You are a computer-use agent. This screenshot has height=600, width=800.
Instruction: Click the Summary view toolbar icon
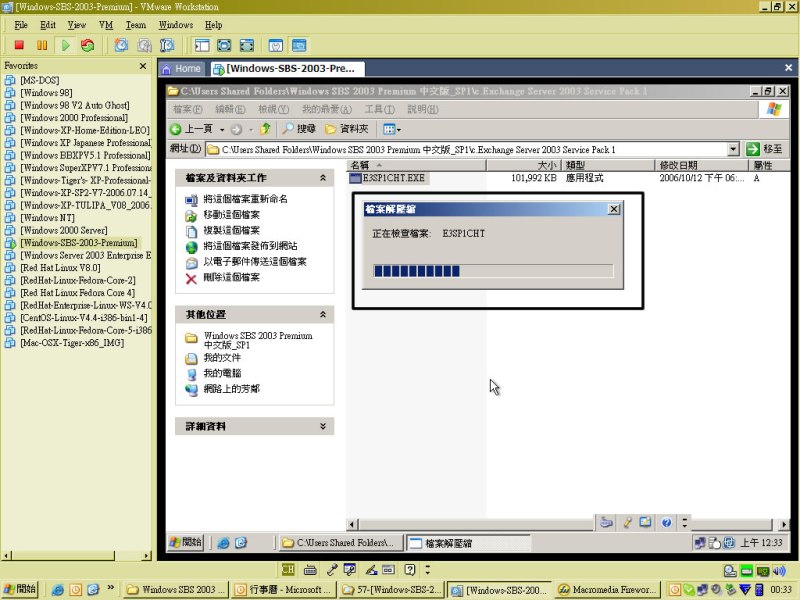[x=276, y=45]
